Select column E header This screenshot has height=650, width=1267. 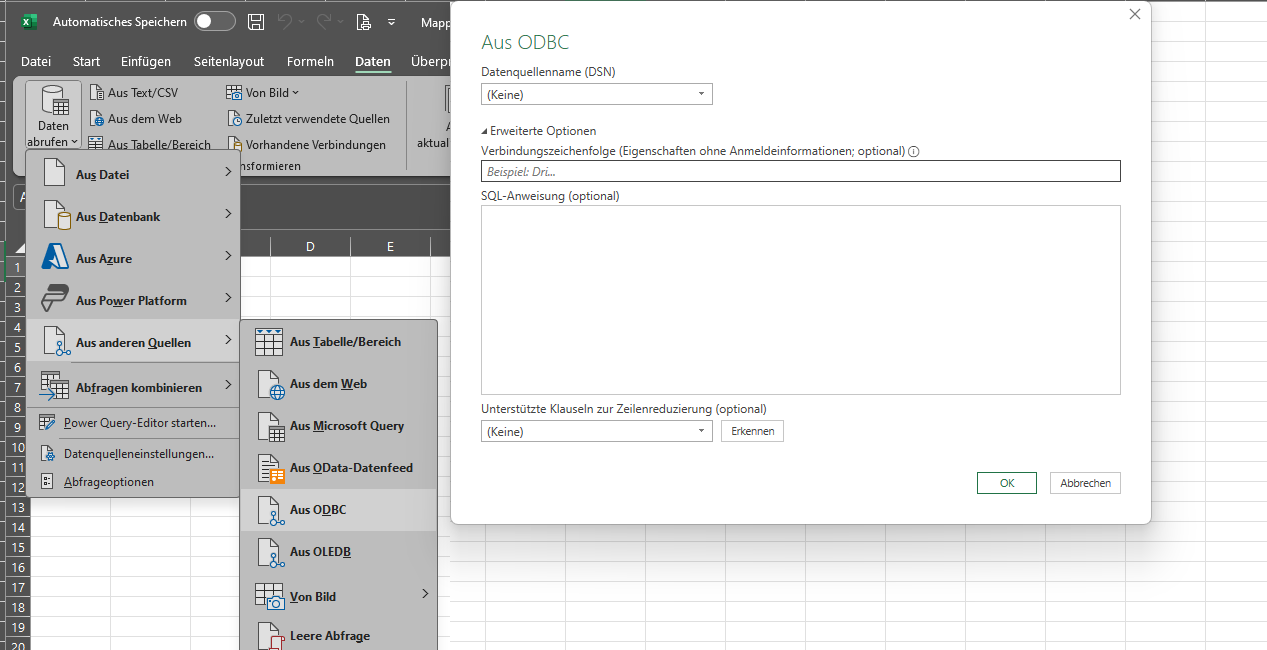[389, 246]
